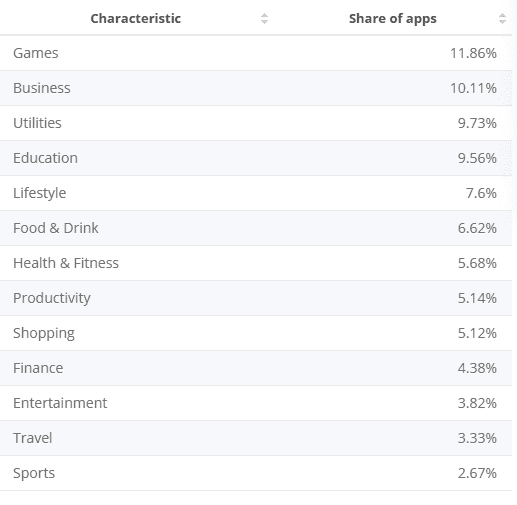Click the 7.6% Lifestyle share value
This screenshot has width=517, height=505.
pyautogui.click(x=481, y=193)
